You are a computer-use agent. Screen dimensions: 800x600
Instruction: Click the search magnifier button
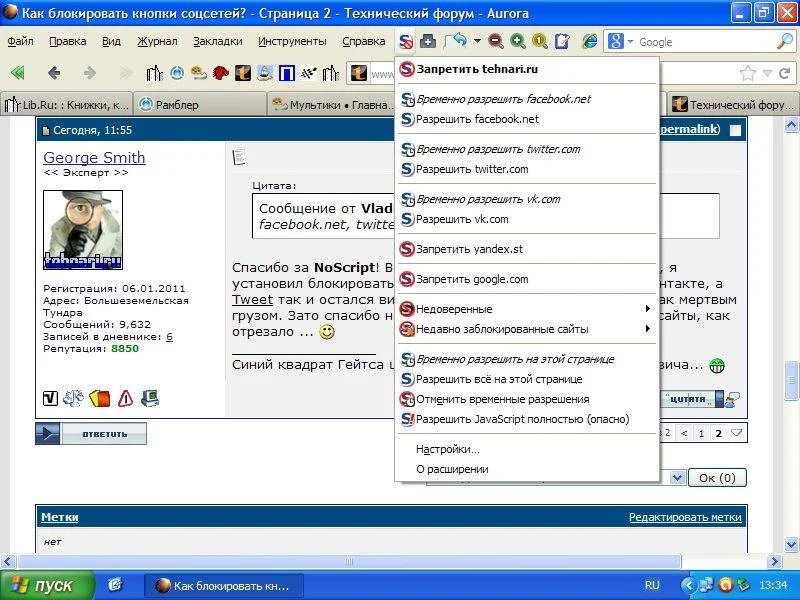click(x=784, y=41)
